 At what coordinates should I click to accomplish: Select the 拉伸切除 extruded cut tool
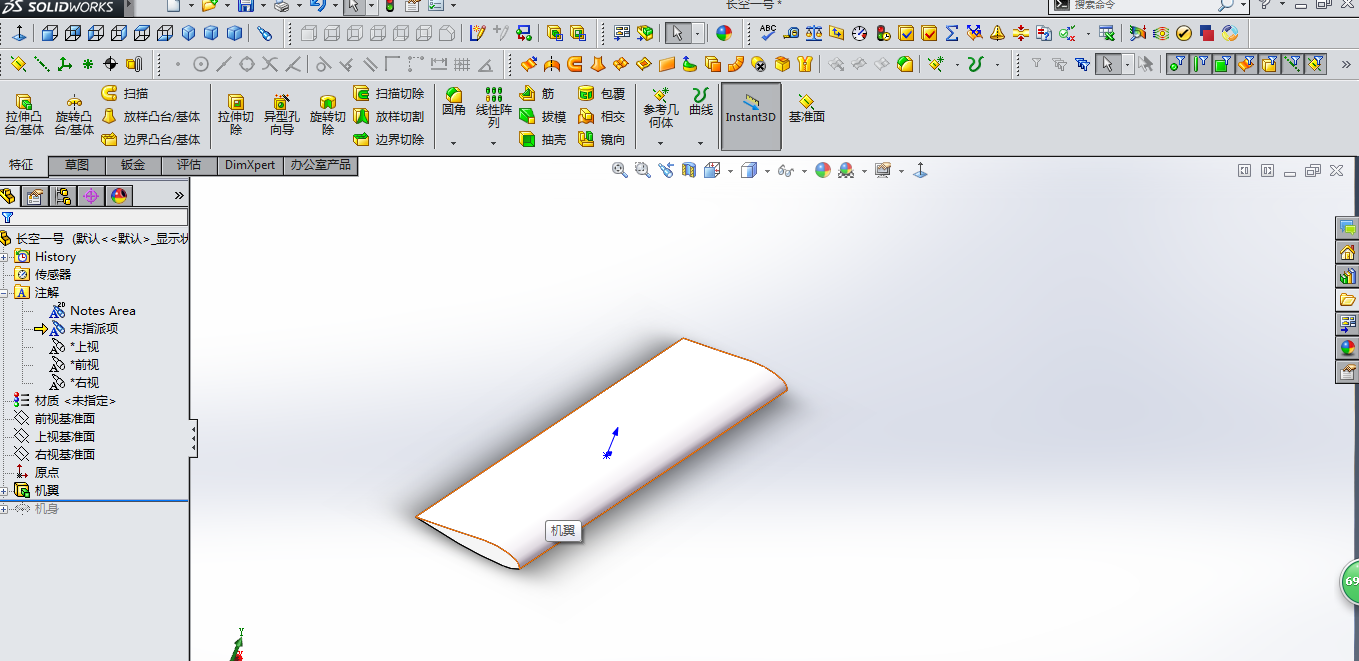click(236, 114)
